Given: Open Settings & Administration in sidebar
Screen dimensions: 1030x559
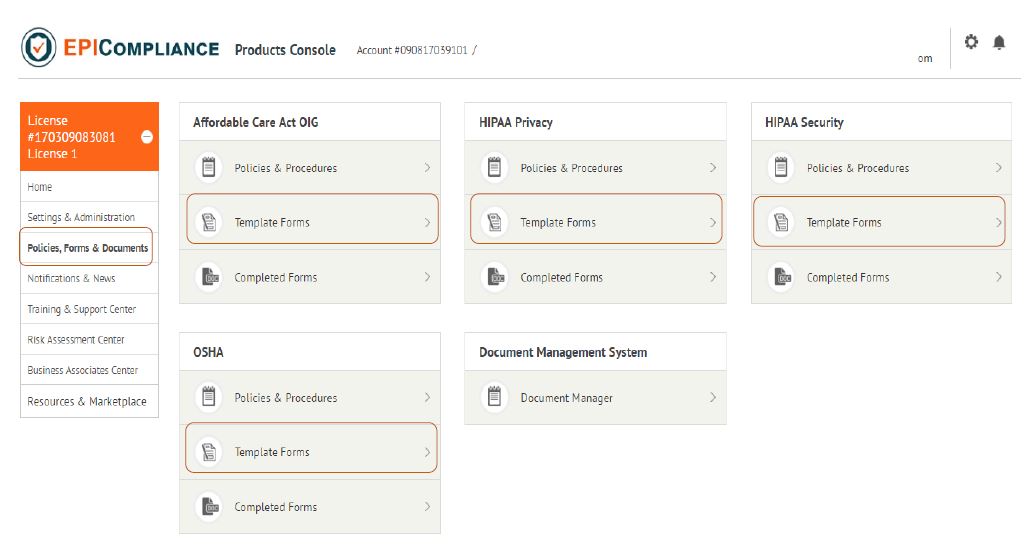Looking at the screenshot, I should click(81, 217).
